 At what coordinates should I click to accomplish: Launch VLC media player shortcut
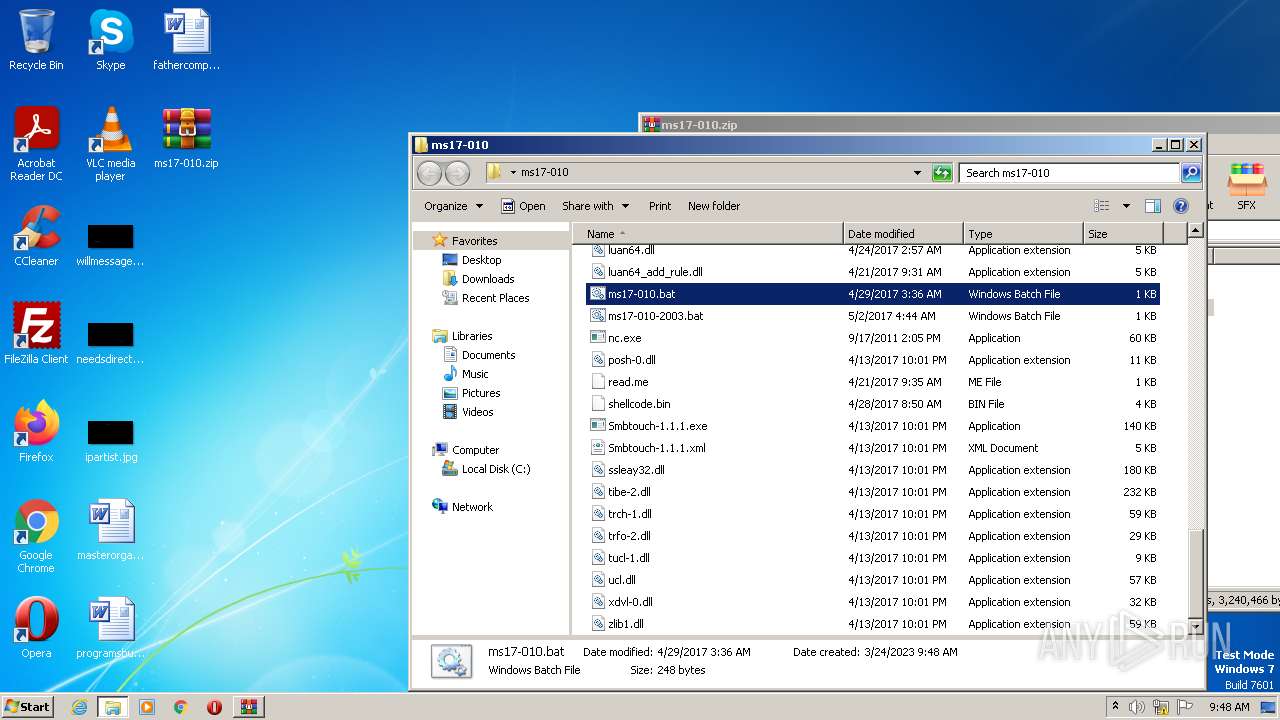110,144
